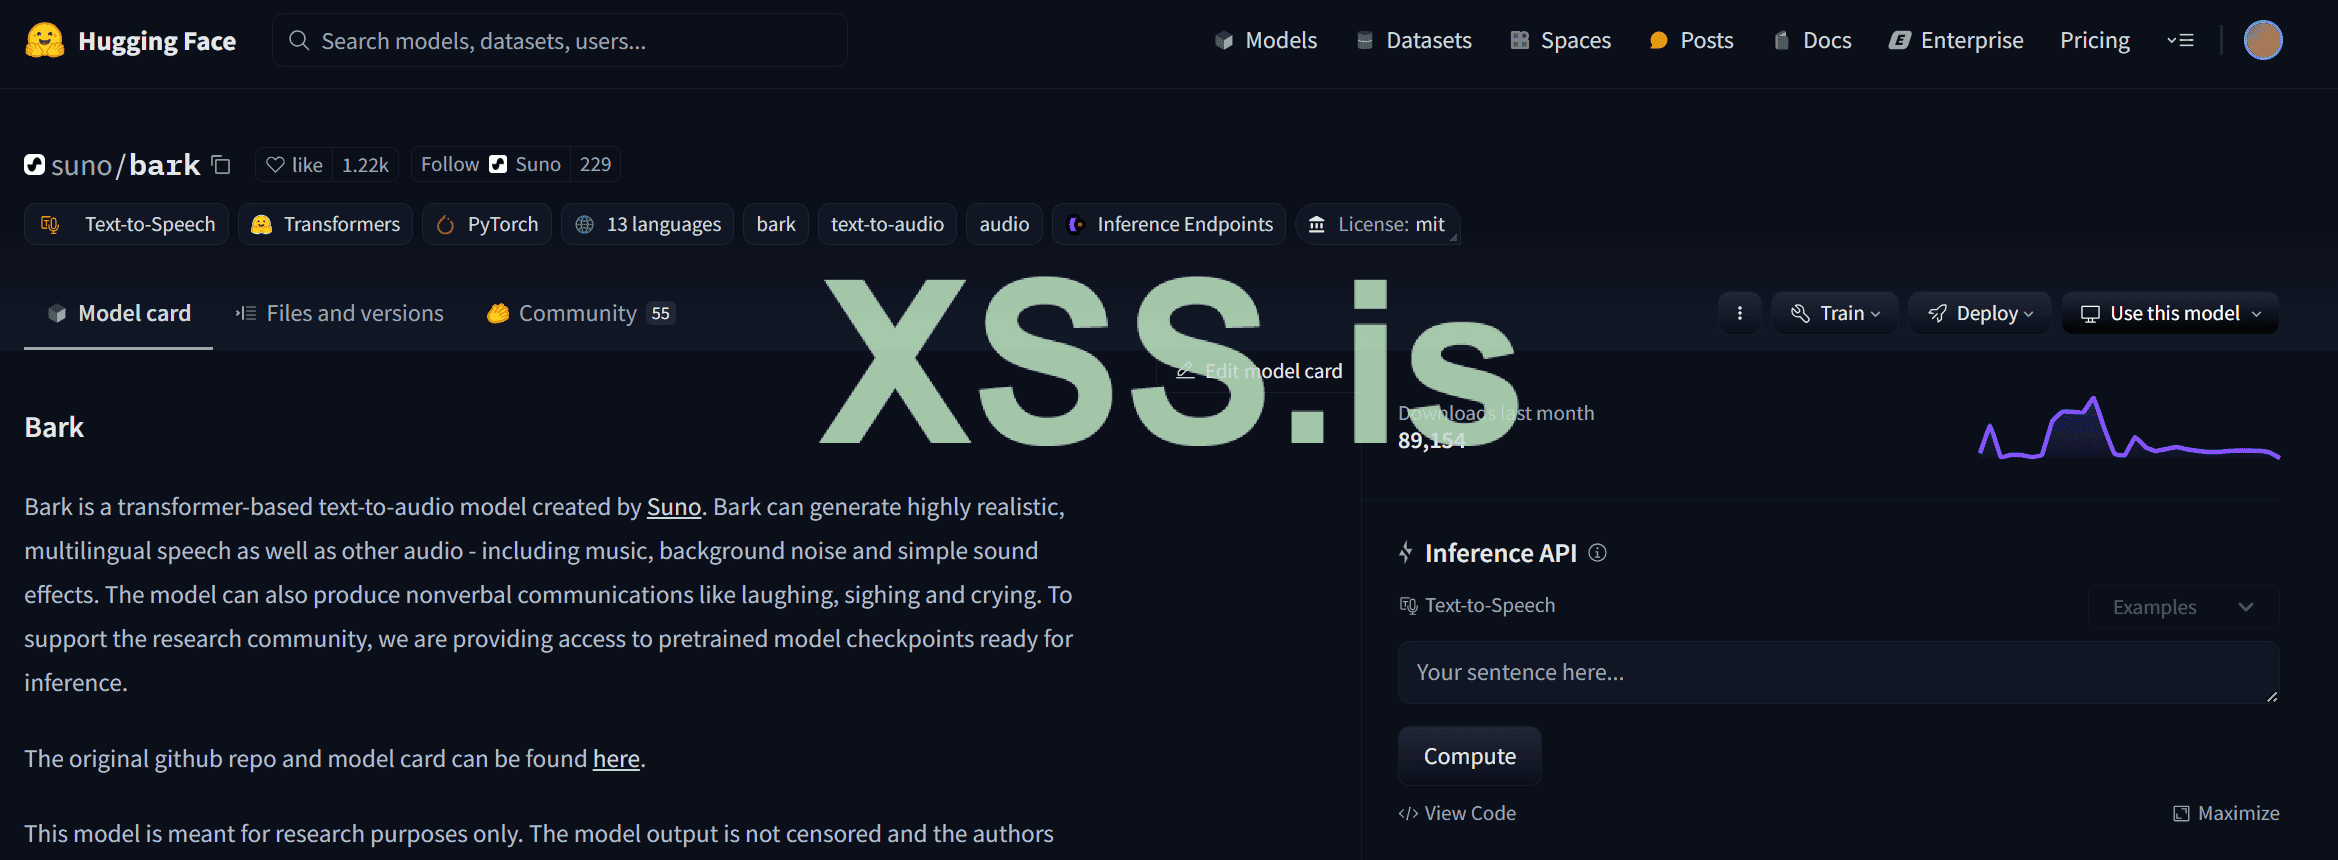
Task: Copy model name with the copy icon
Action: 221,165
